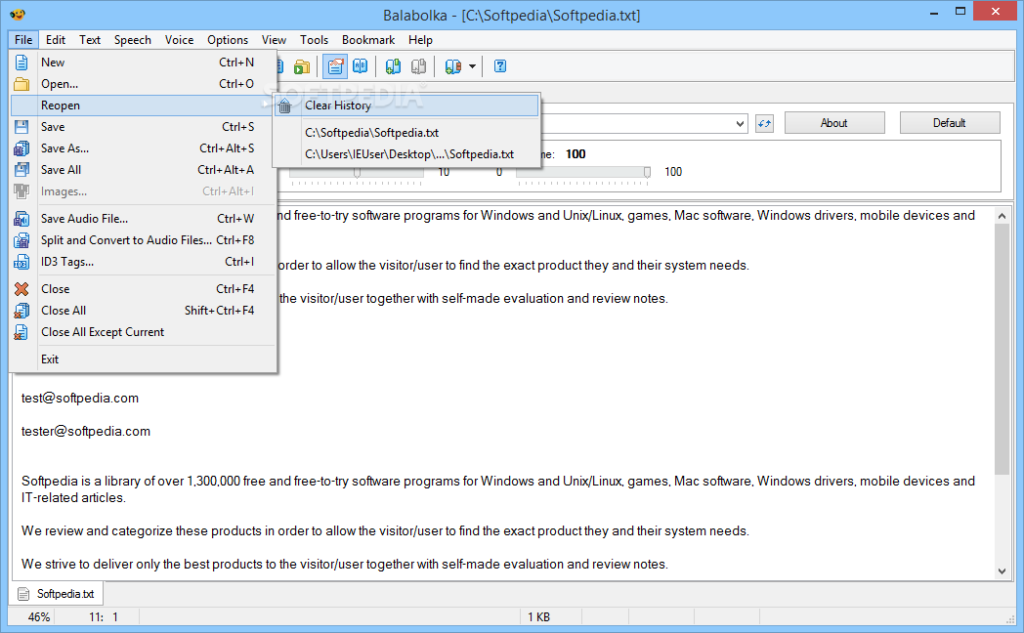The image size is (1024, 633).
Task: Click the add-dictionary icon with green plus
Action: point(392,66)
